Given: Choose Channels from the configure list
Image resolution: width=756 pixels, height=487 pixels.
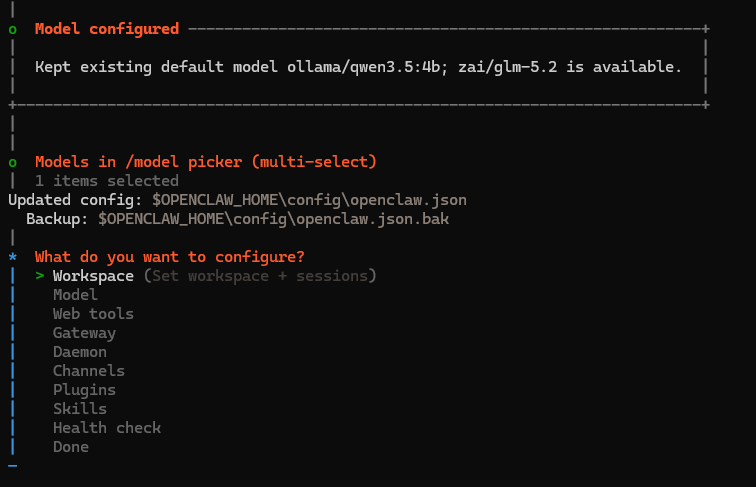Looking at the screenshot, I should tap(89, 371).
